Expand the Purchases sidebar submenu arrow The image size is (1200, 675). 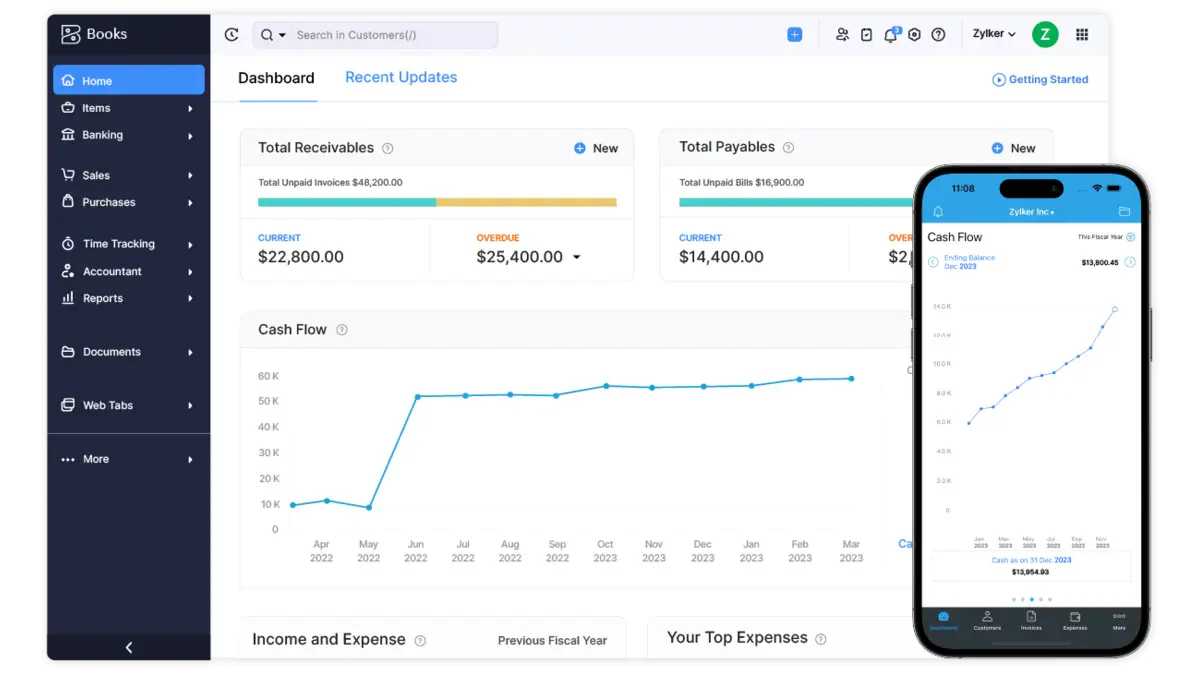tap(190, 202)
